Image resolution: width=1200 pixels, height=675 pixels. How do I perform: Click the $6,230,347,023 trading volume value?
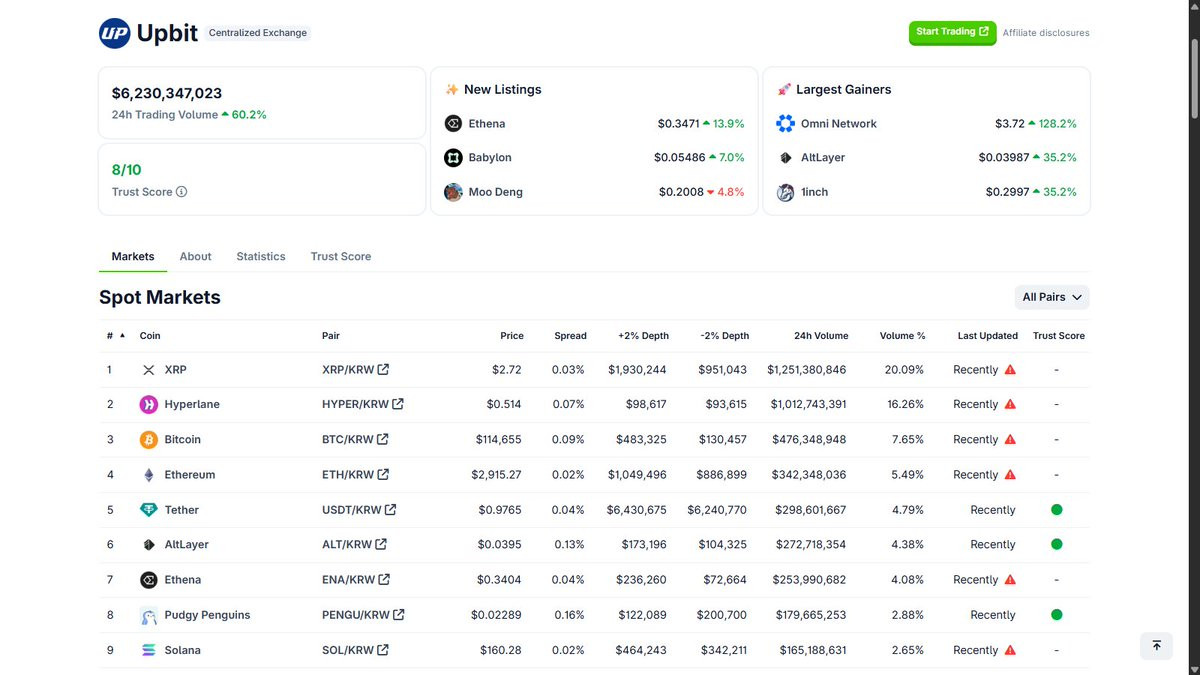167,93
